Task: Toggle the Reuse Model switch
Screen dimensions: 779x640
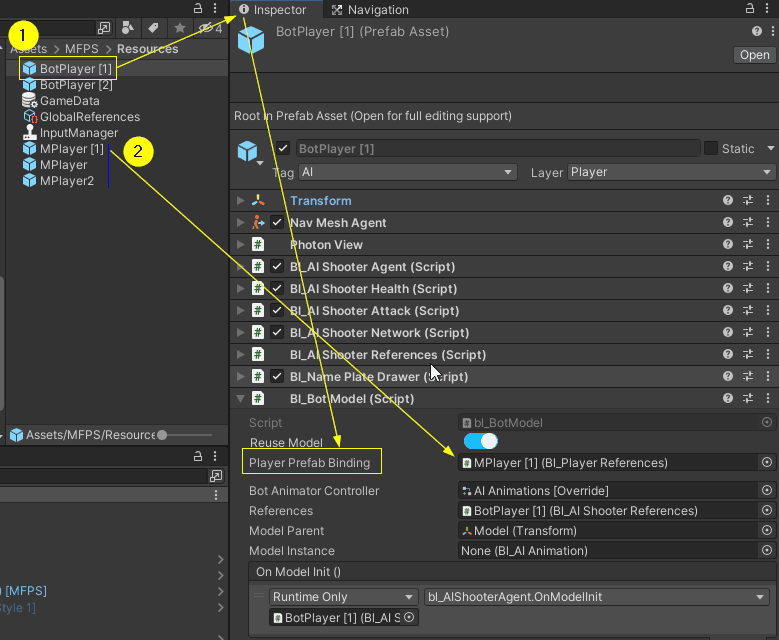Action: click(481, 441)
